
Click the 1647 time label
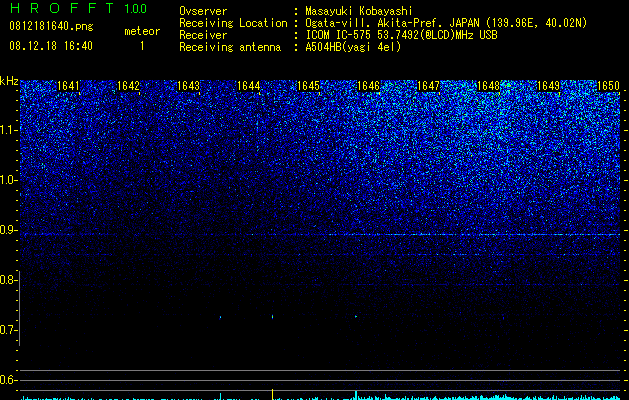coord(428,86)
